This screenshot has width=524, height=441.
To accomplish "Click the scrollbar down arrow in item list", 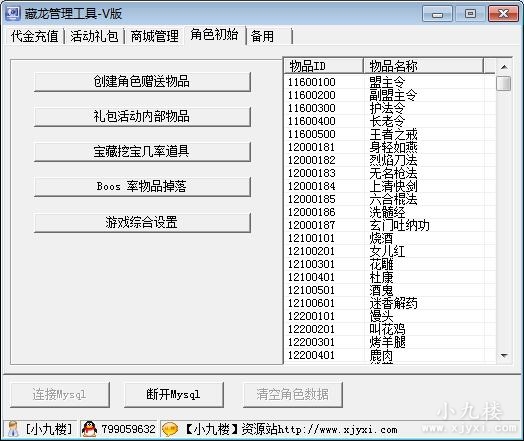I will (504, 355).
